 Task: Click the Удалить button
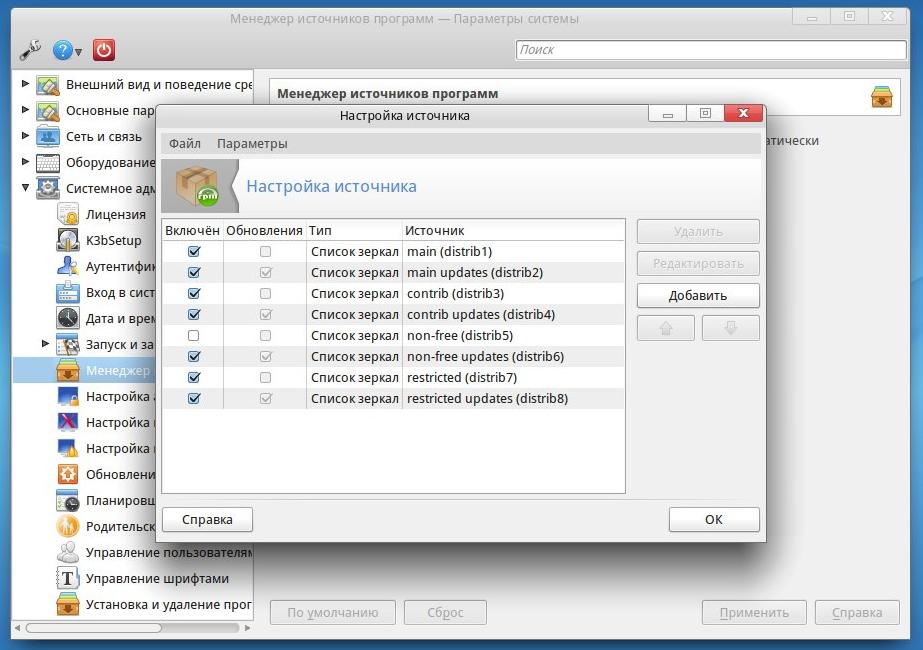point(698,231)
